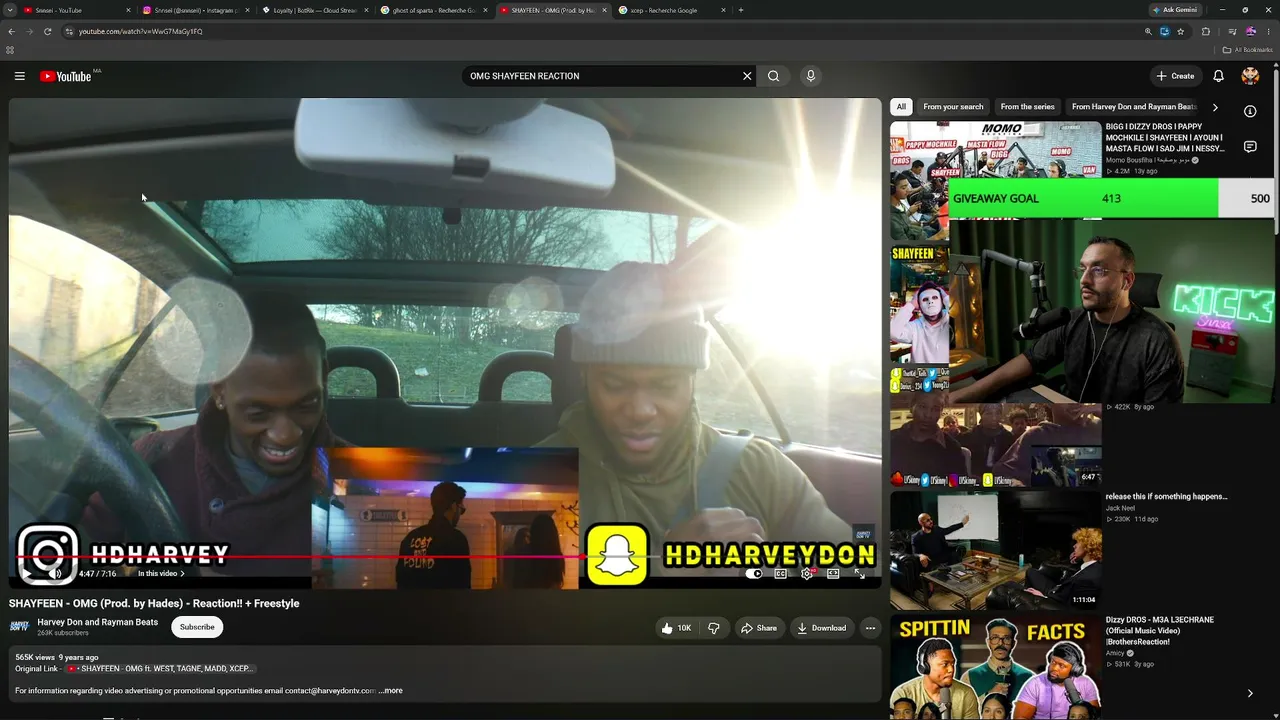Open a new browser tab
Image resolution: width=1280 pixels, height=720 pixels.
click(741, 10)
